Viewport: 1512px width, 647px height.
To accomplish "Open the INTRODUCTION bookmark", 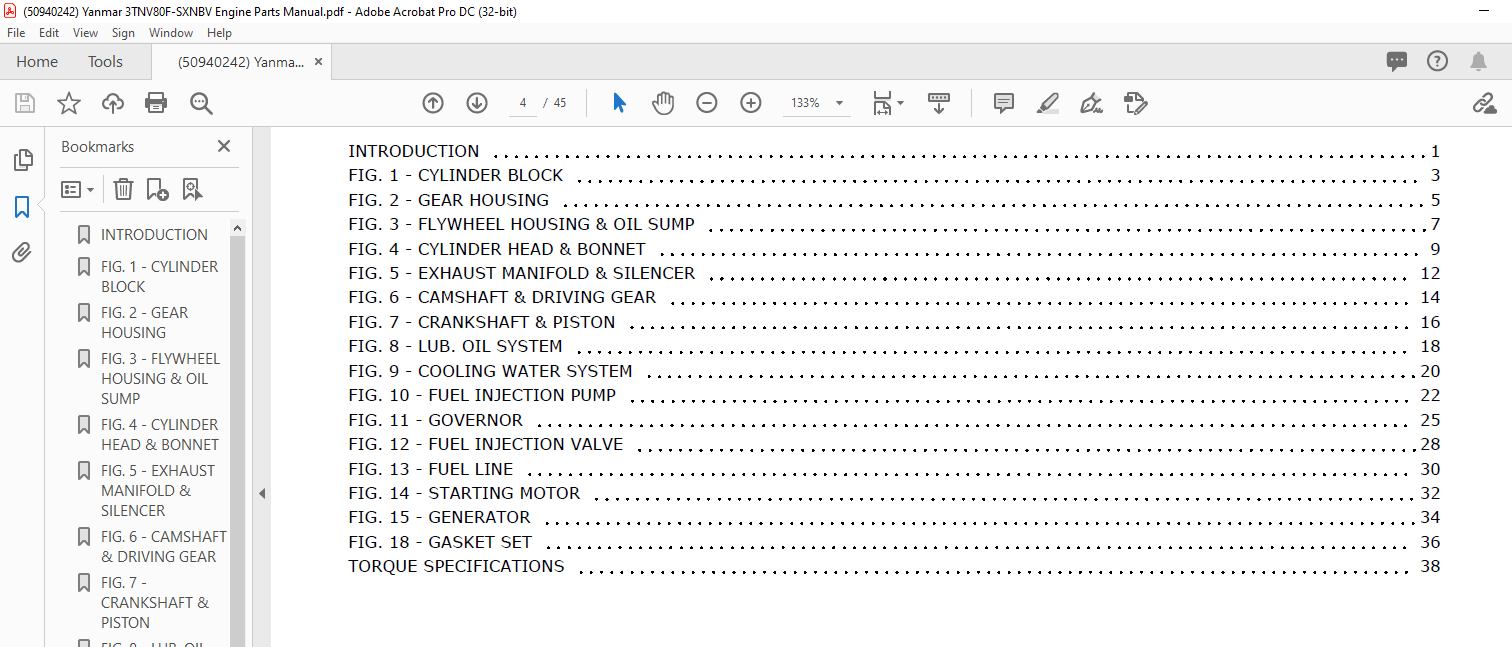I will click(x=154, y=235).
